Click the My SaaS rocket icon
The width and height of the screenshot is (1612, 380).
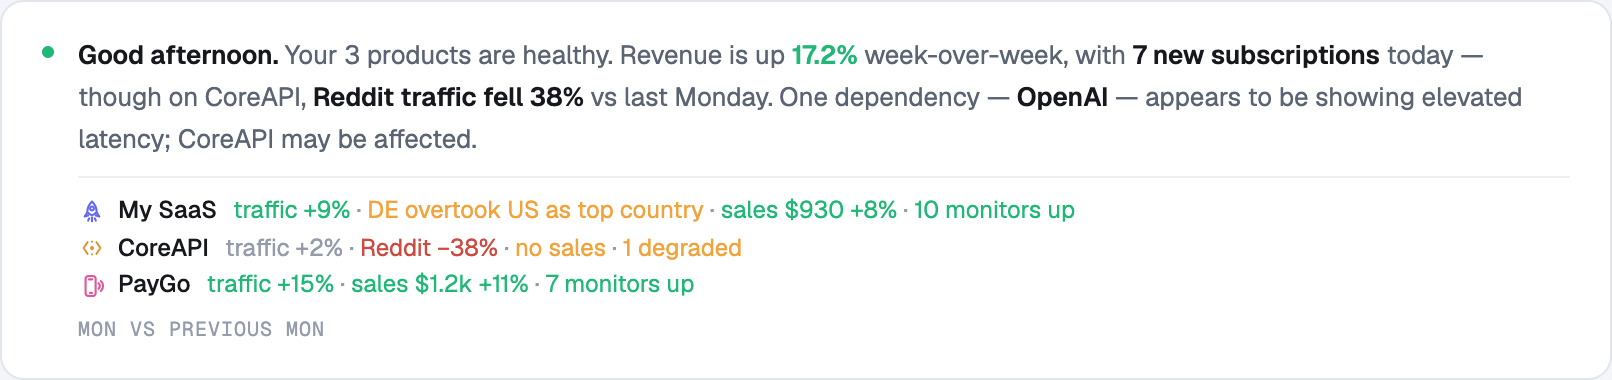click(x=91, y=211)
